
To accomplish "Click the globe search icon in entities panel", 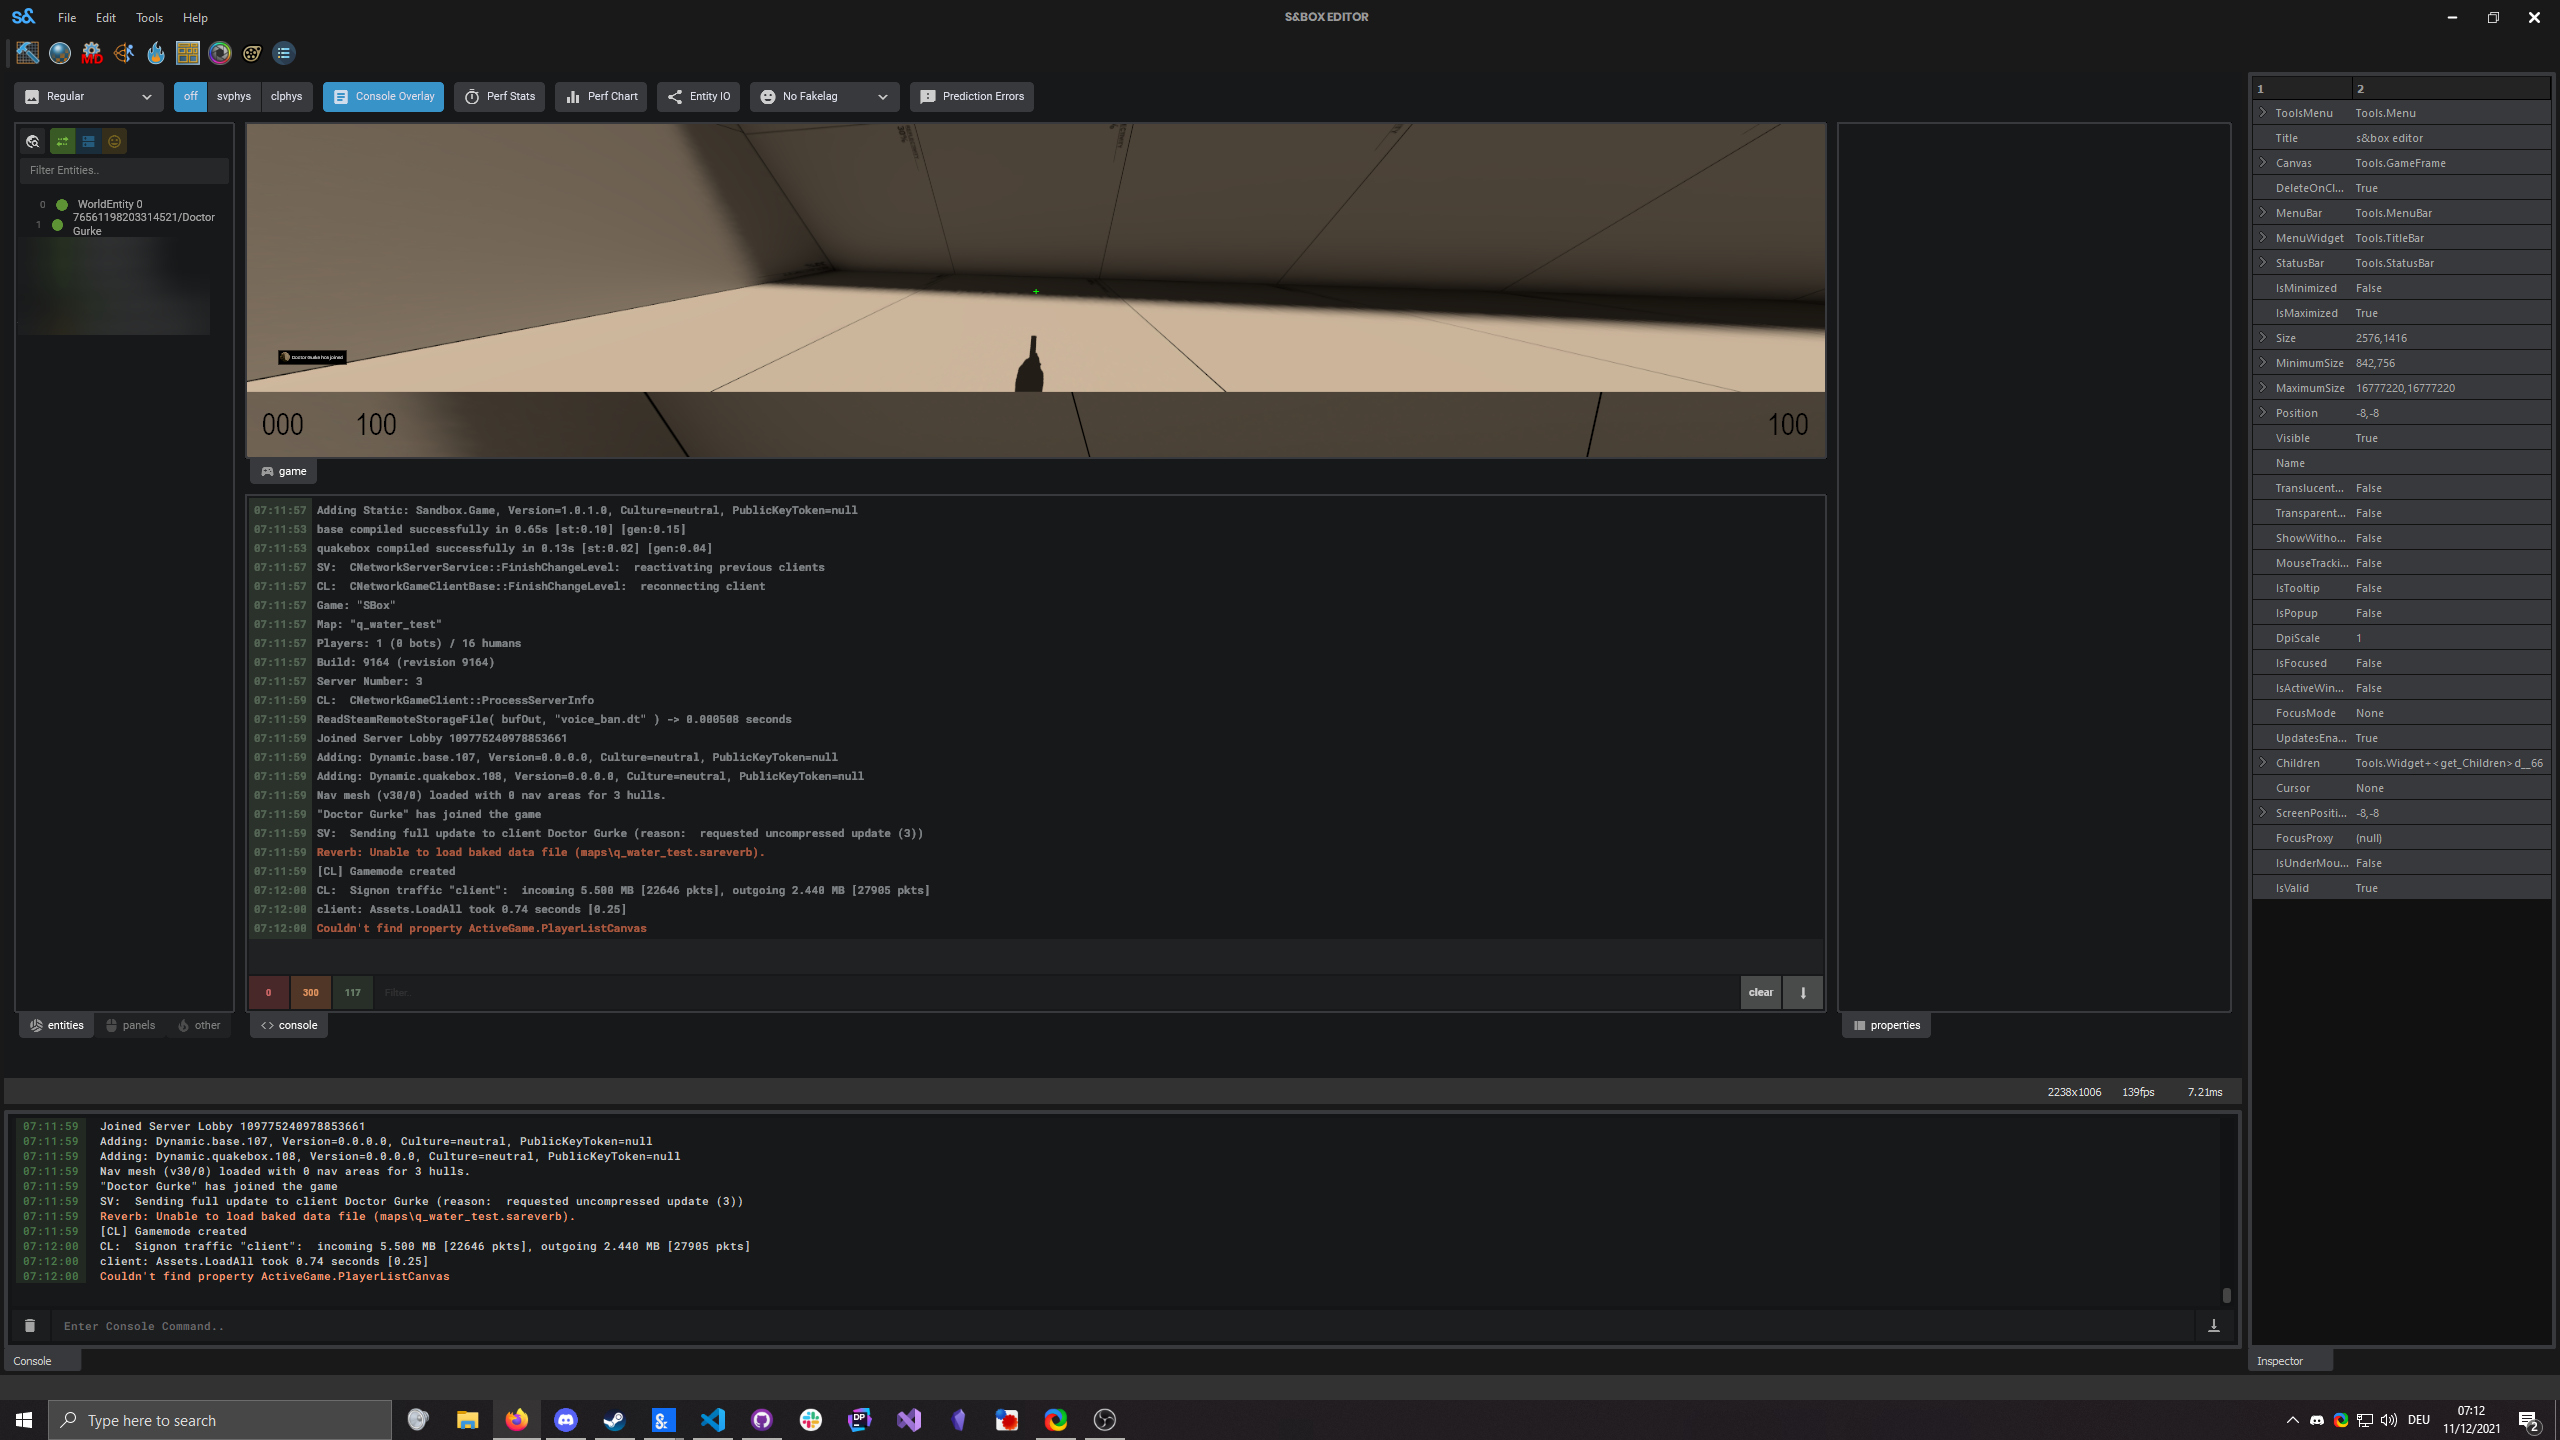I will click(33, 141).
